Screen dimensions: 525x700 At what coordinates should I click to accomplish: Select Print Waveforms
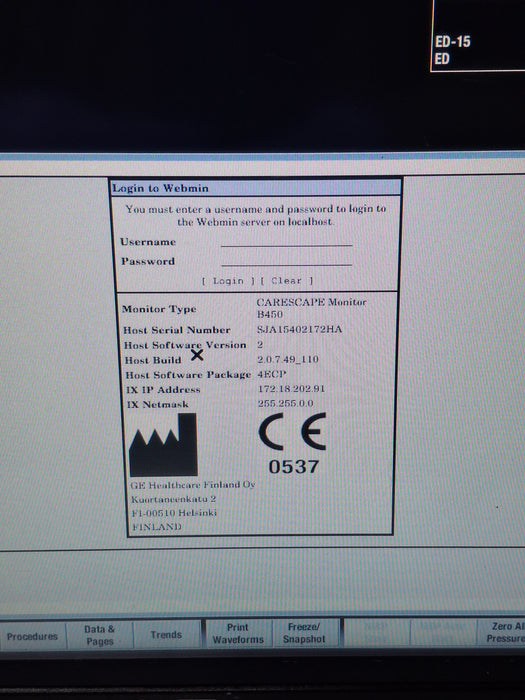click(x=238, y=633)
